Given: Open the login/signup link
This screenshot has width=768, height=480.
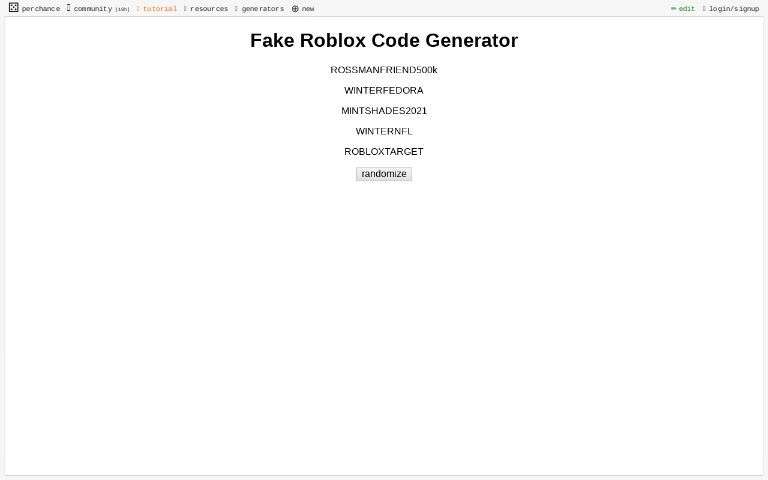Looking at the screenshot, I should tap(734, 9).
